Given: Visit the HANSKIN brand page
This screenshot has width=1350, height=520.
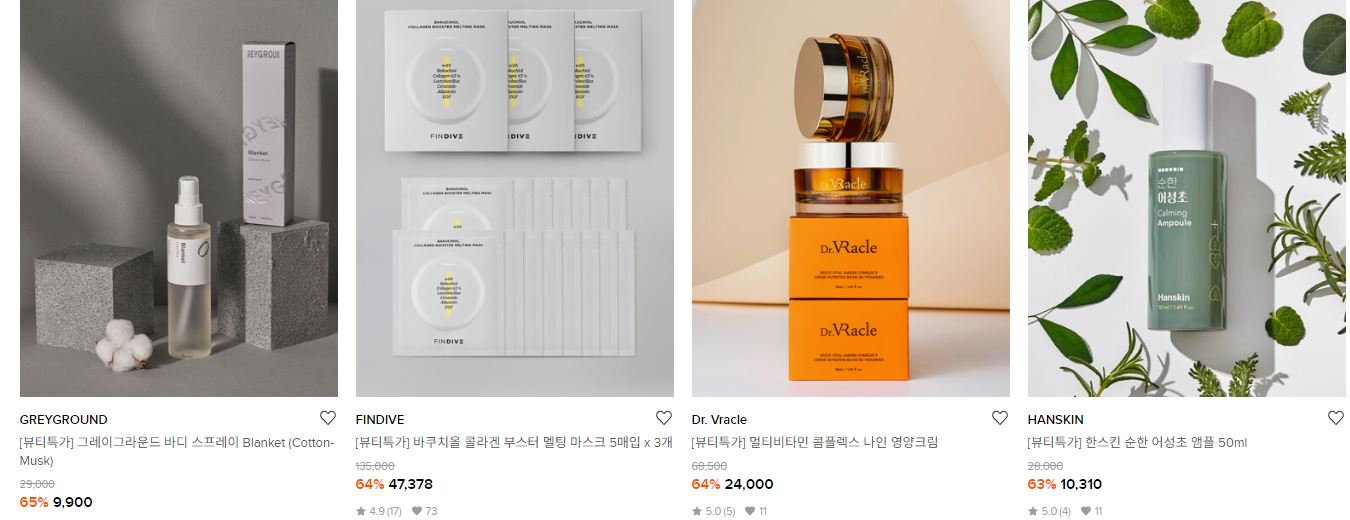Looking at the screenshot, I should tap(1056, 420).
